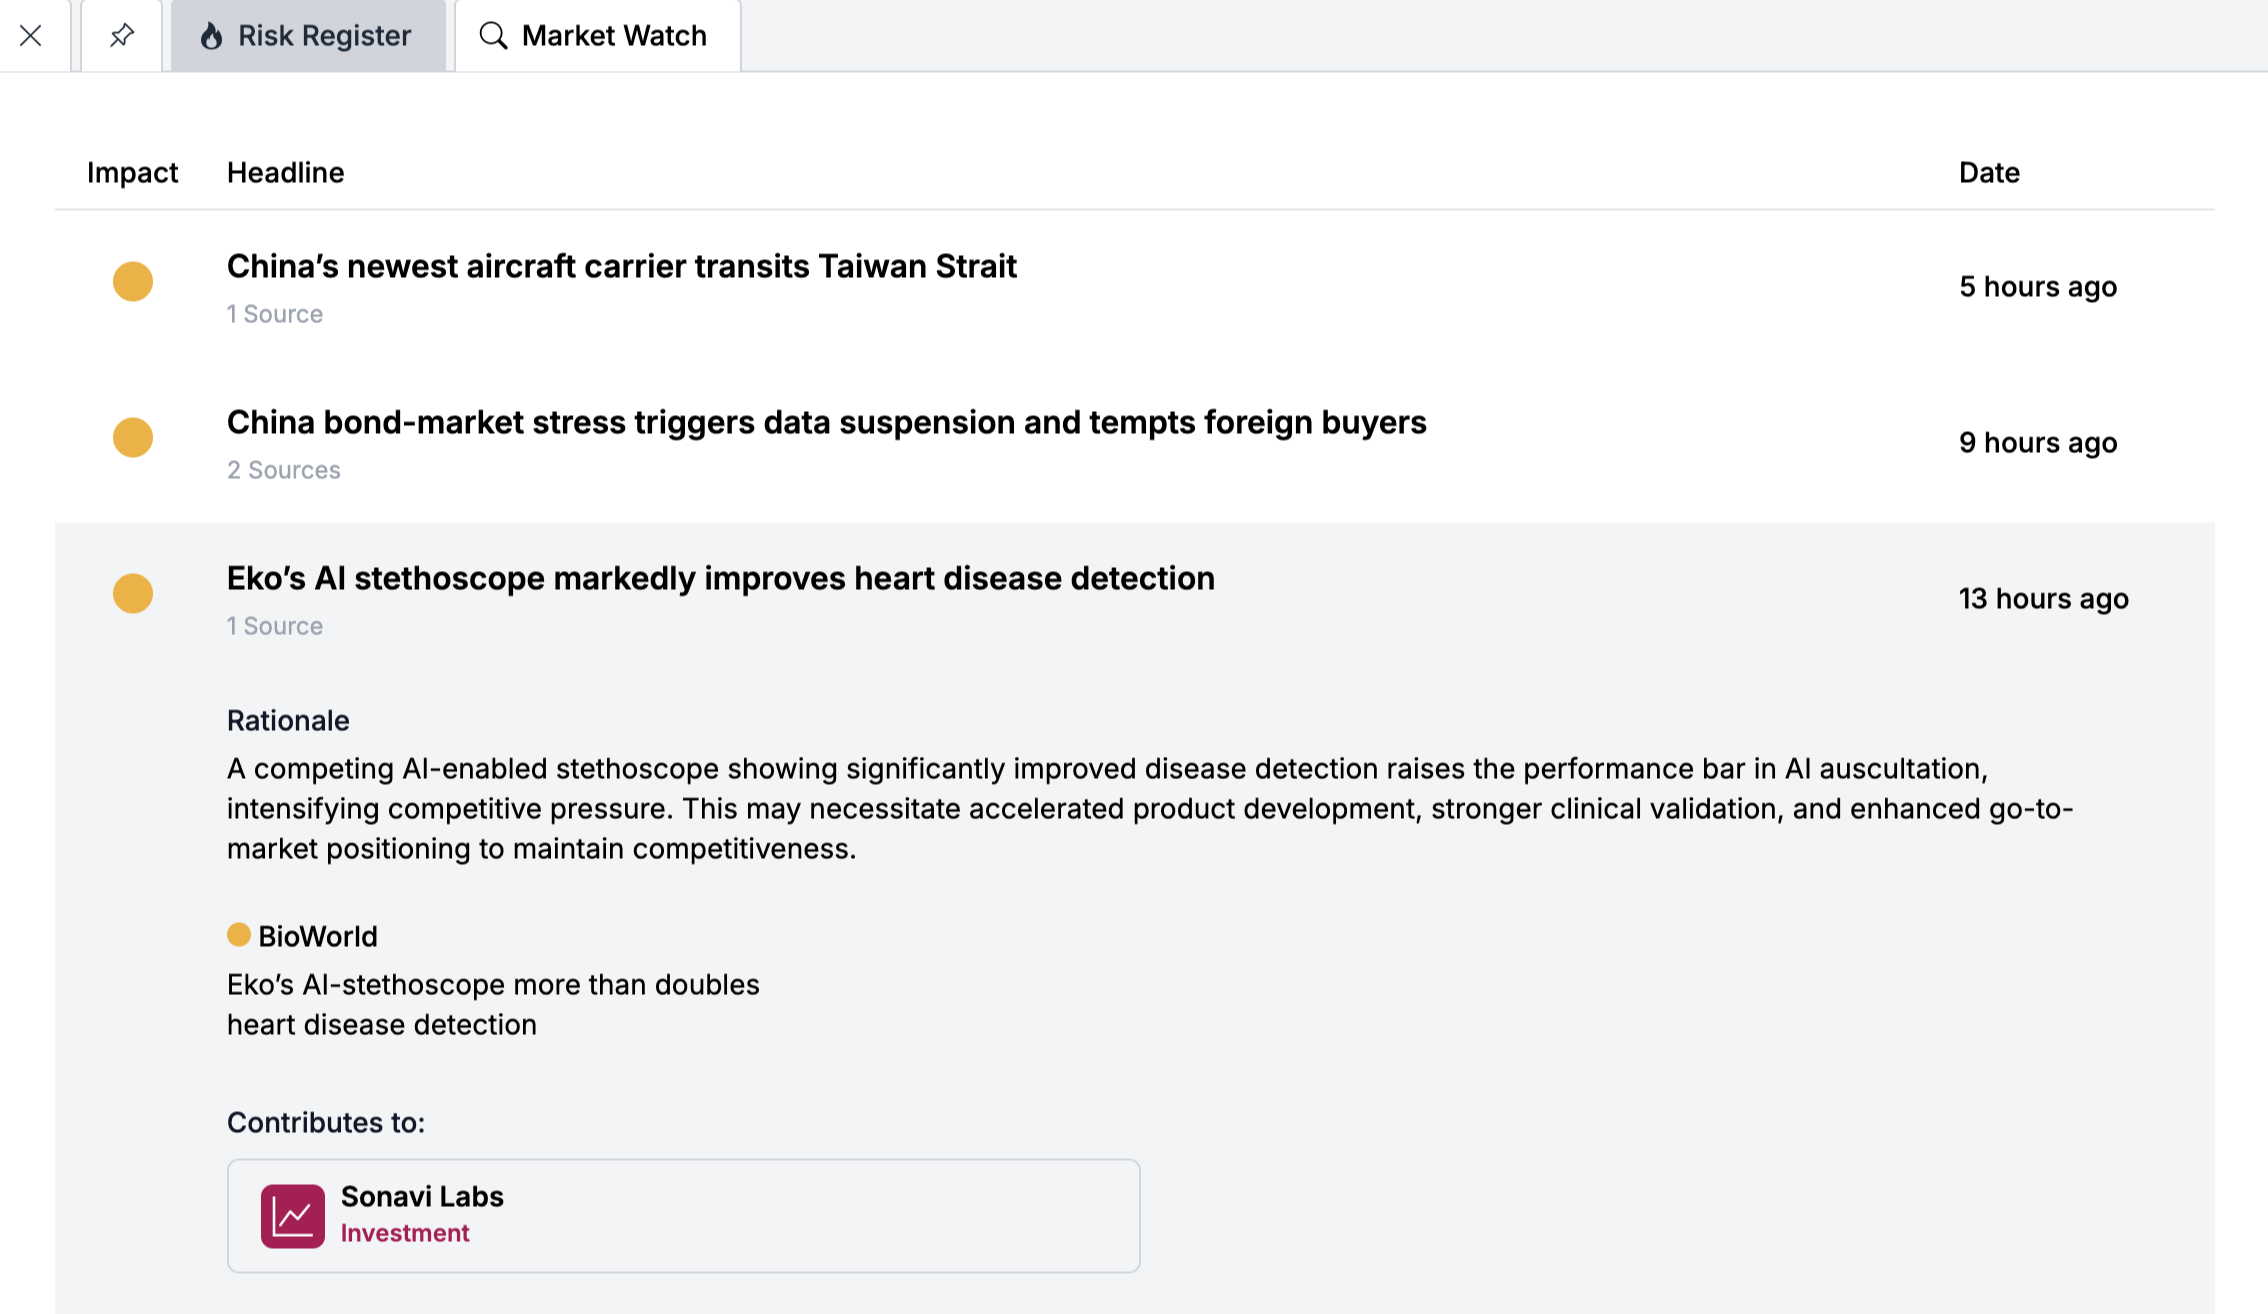This screenshot has height=1314, width=2268.
Task: Click the close X icon
Action: coord(31,36)
